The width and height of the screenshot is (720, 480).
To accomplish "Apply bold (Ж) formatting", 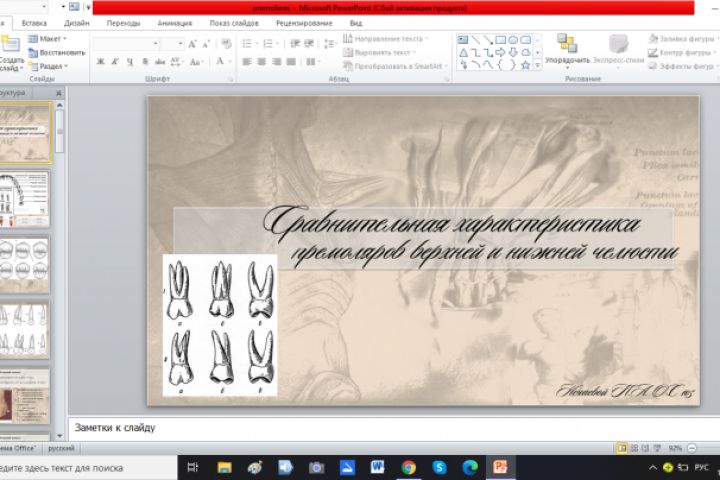I will (x=101, y=62).
